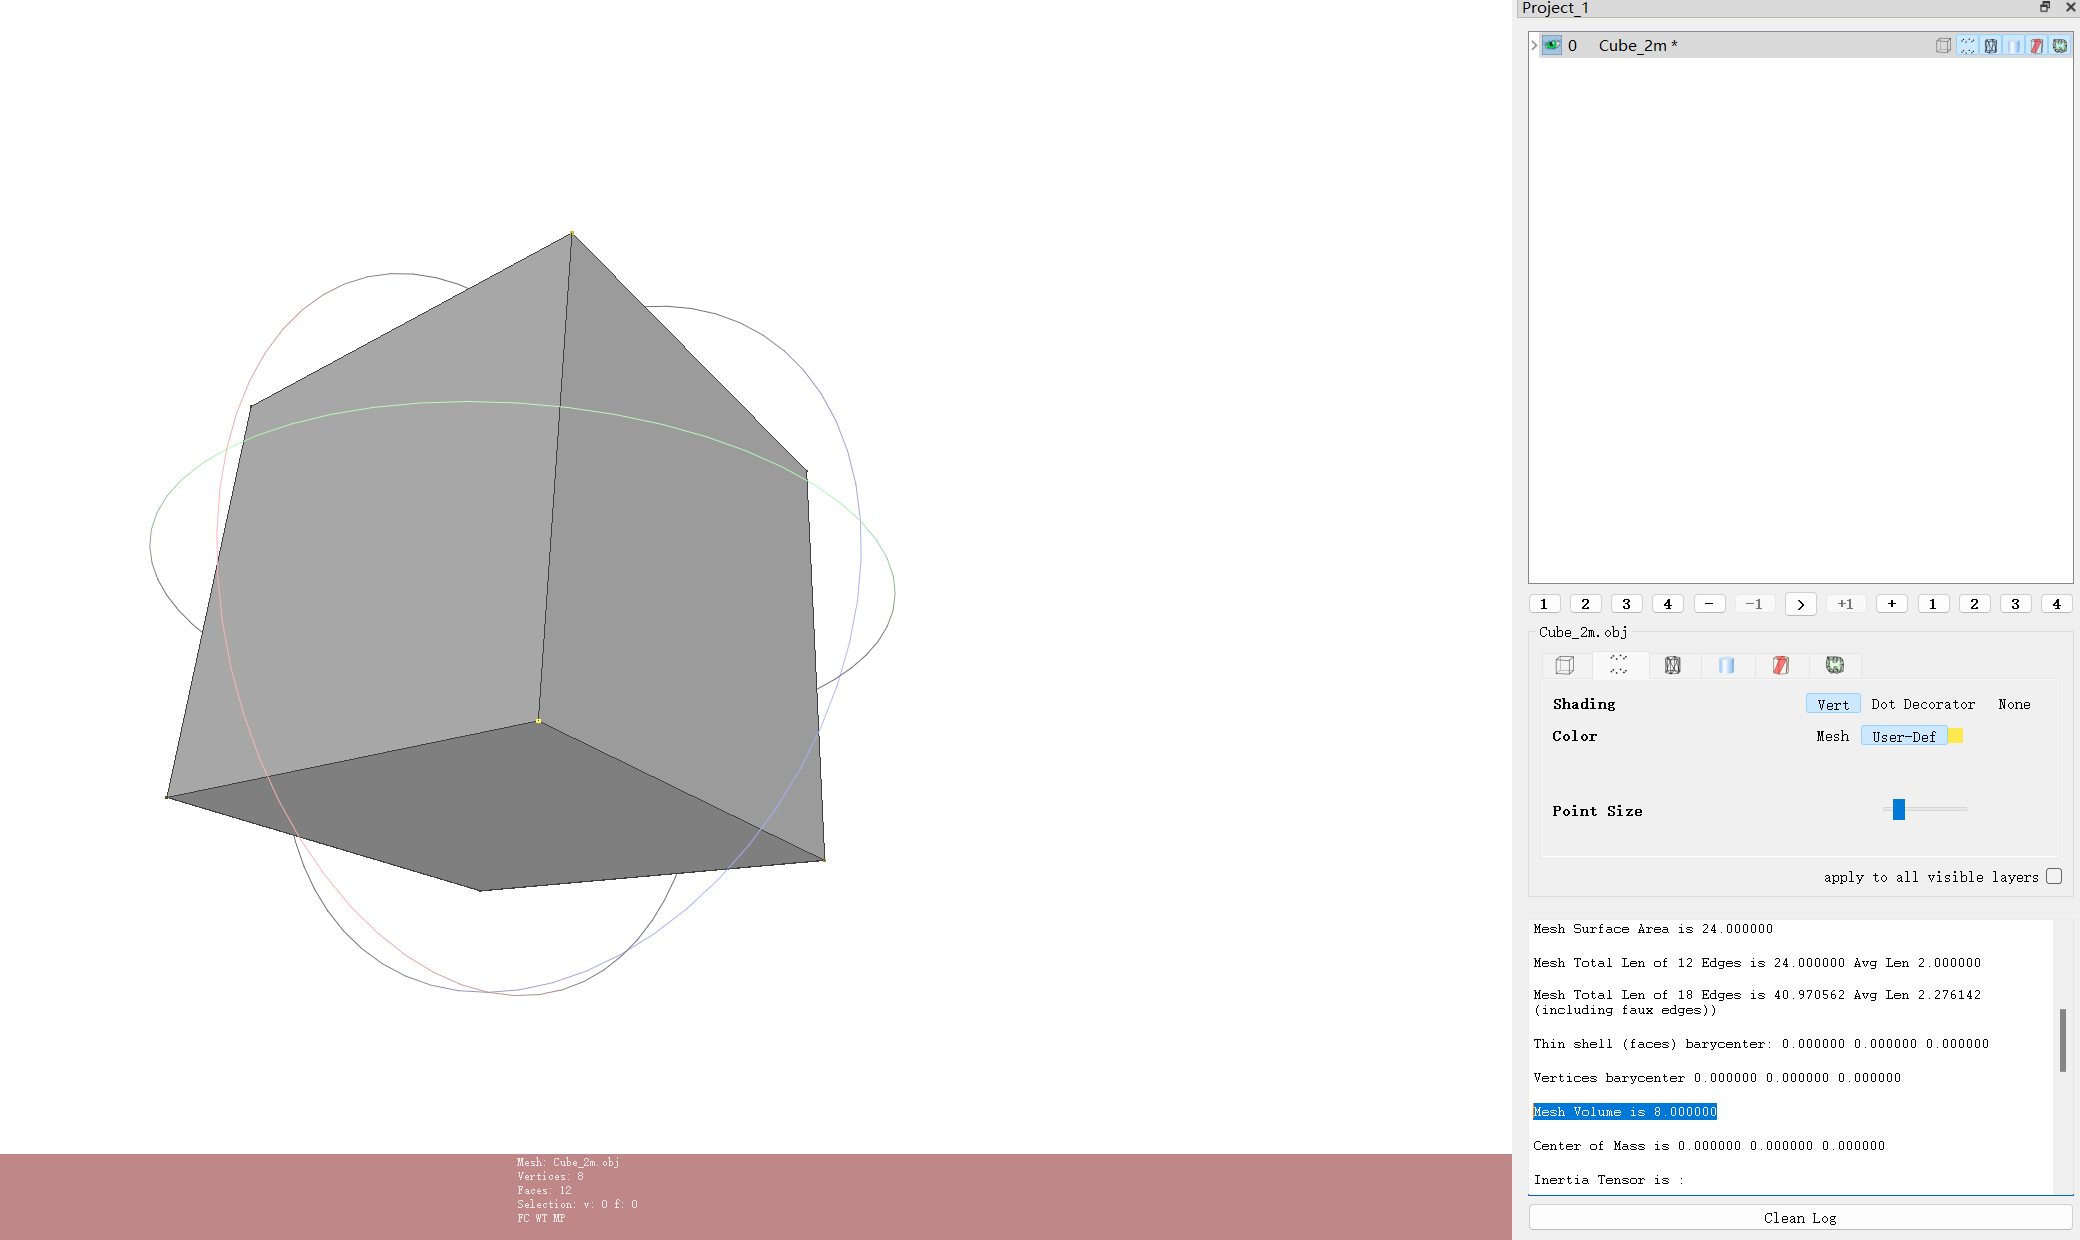Open the bounding box tab in Cube_2m.obj panel

click(1565, 665)
